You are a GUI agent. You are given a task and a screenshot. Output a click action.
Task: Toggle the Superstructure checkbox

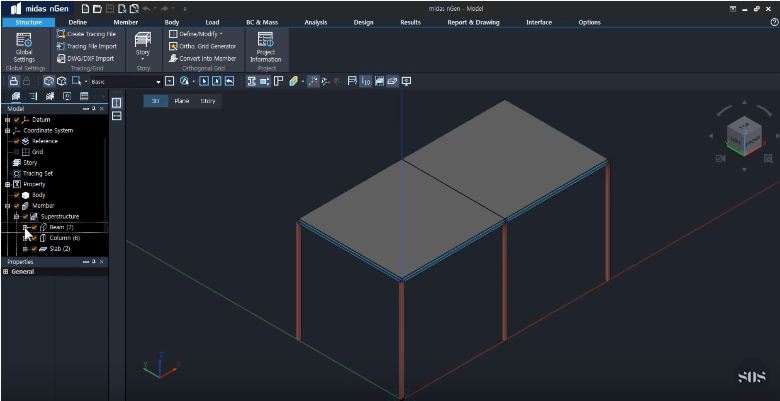click(25, 216)
